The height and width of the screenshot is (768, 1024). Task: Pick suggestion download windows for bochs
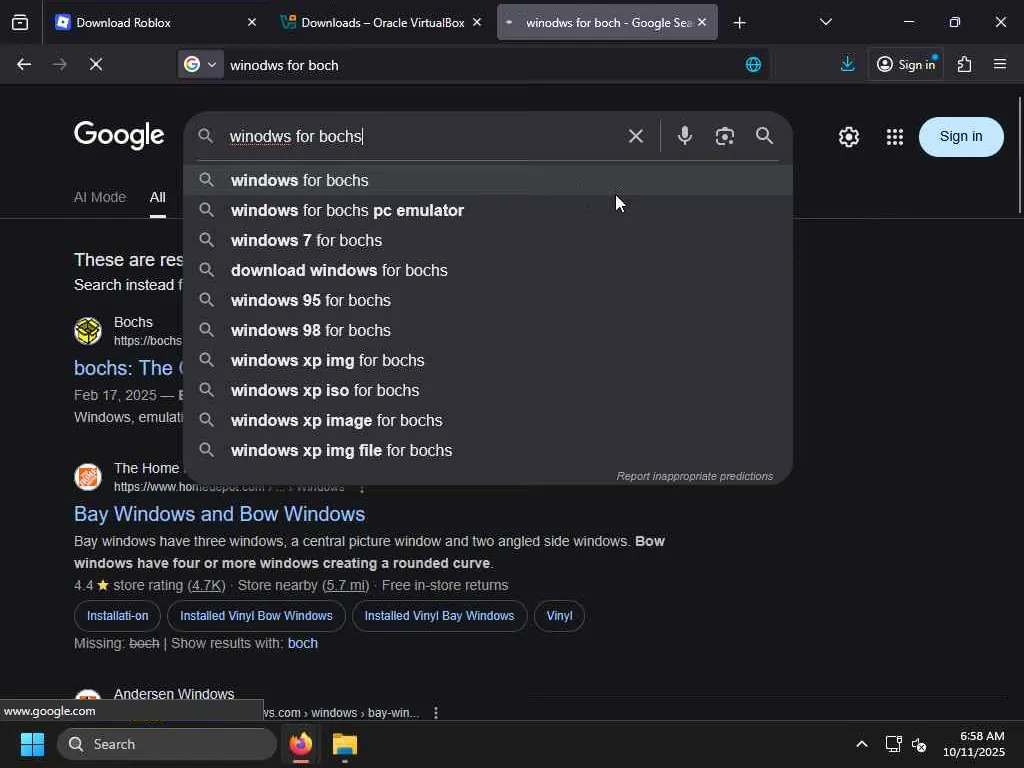[x=488, y=270]
